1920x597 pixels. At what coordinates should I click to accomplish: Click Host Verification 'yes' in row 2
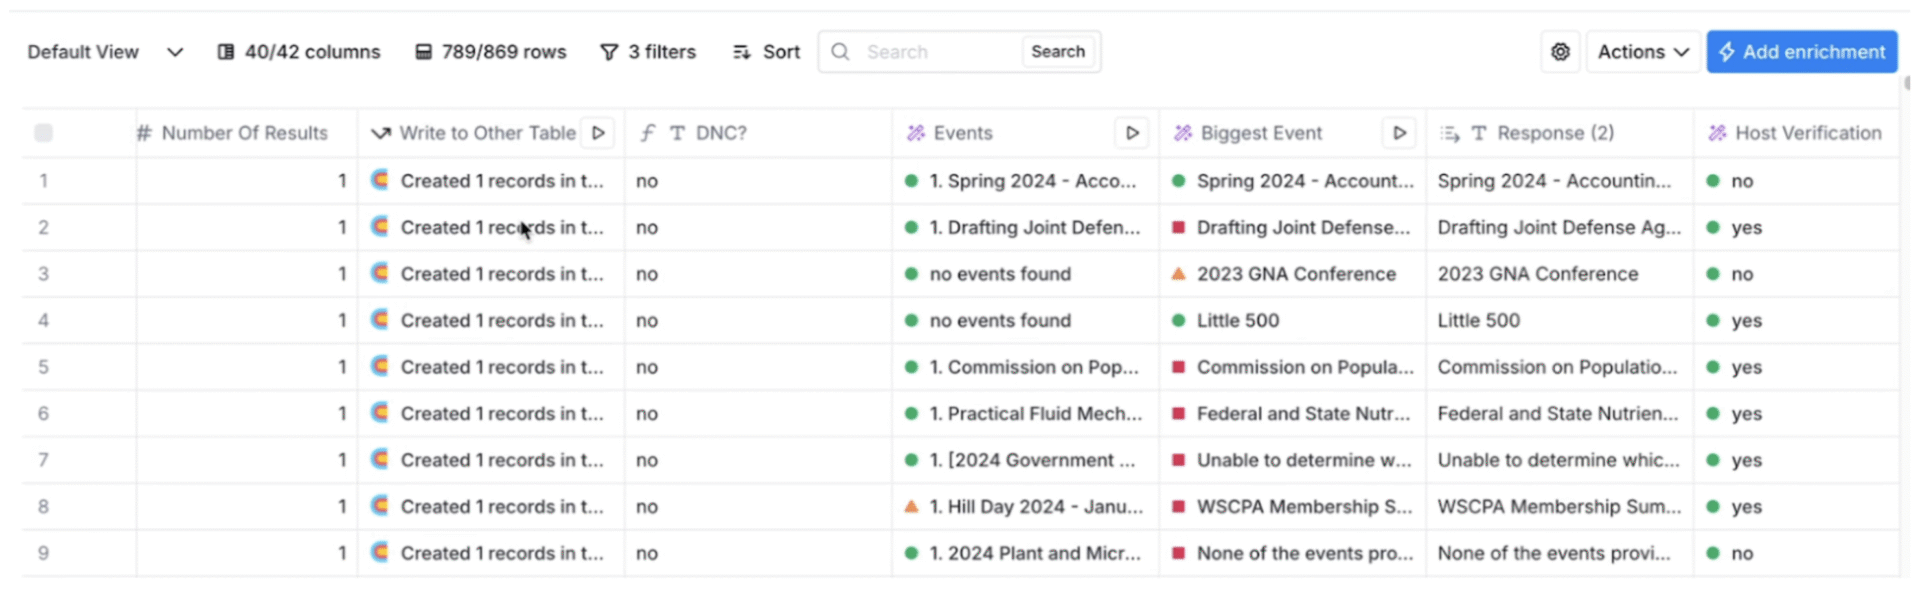[1796, 227]
